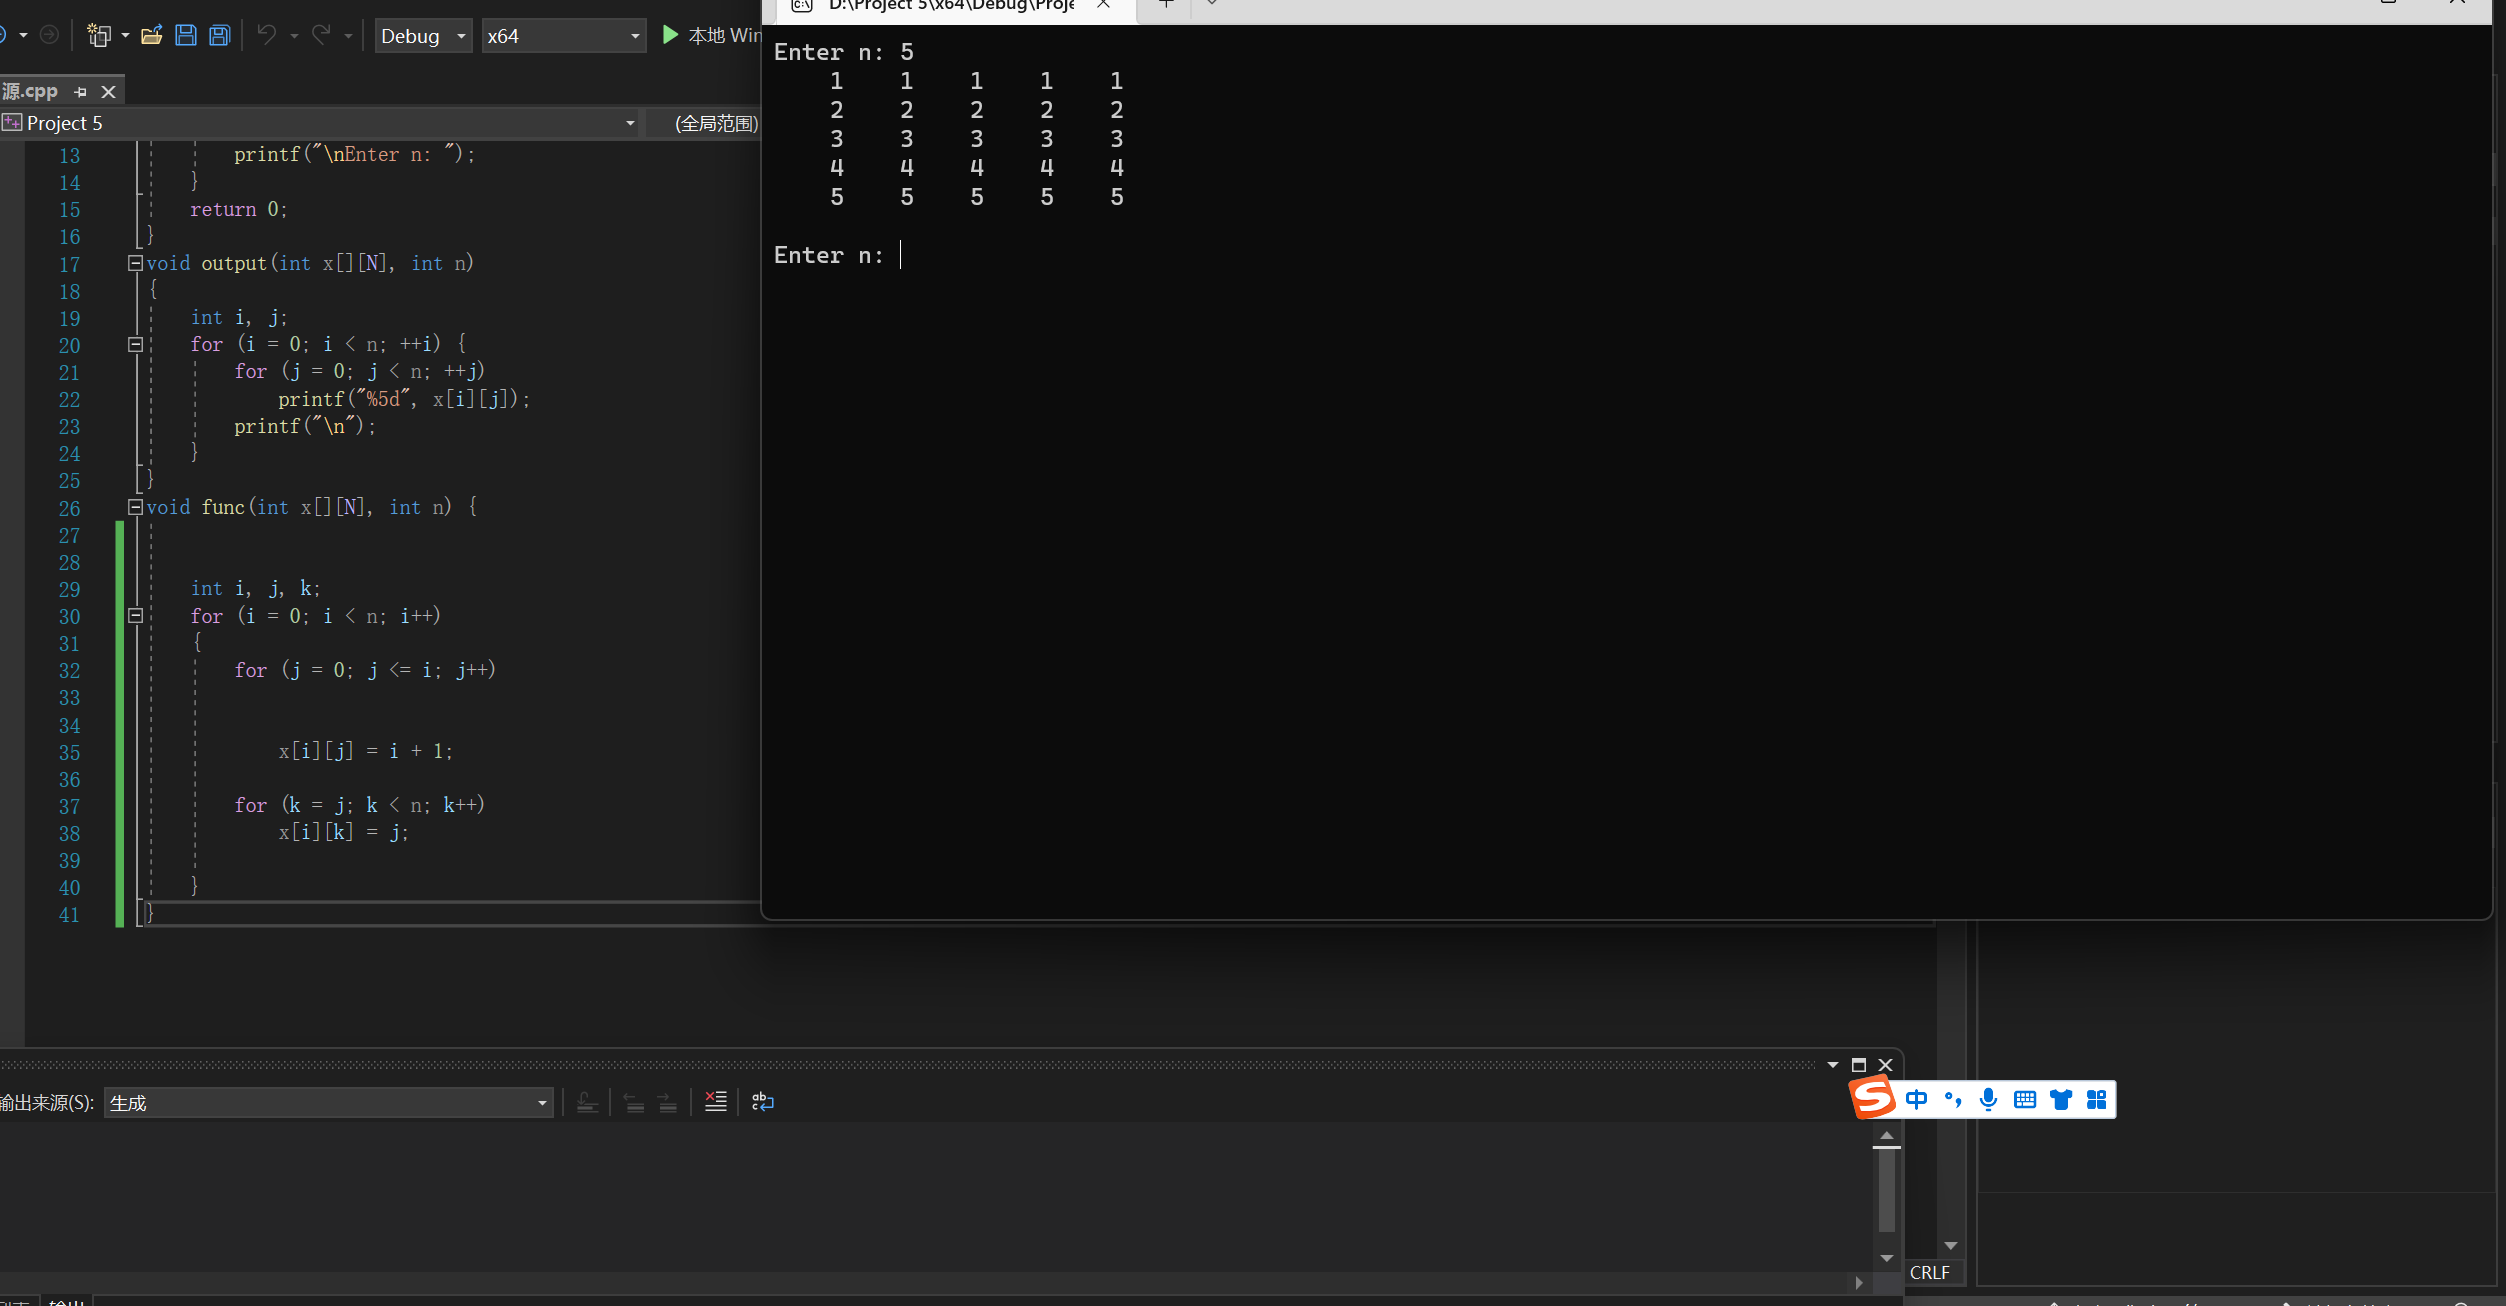2506x1306 pixels.
Task: Collapse the func function code block
Action: coord(135,507)
